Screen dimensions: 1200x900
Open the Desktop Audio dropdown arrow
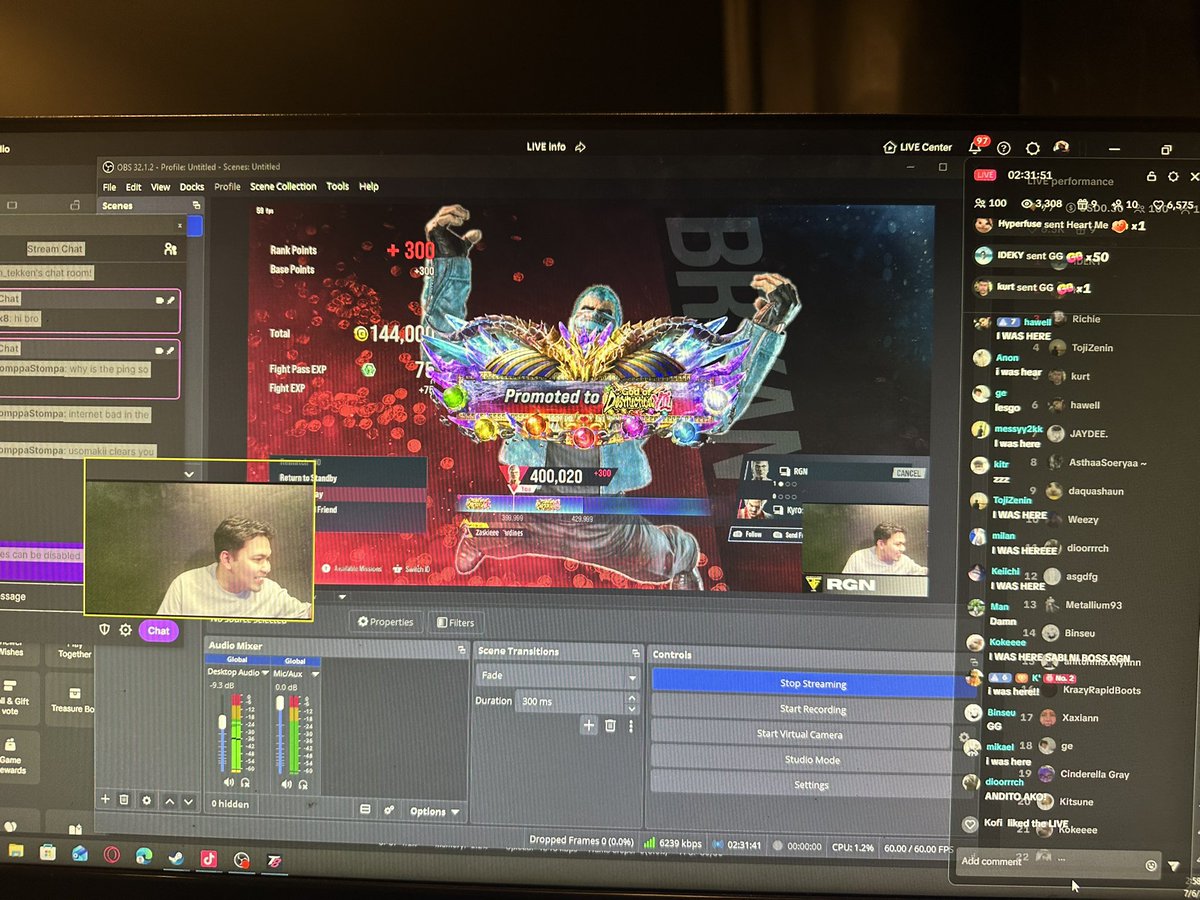pyautogui.click(x=265, y=673)
